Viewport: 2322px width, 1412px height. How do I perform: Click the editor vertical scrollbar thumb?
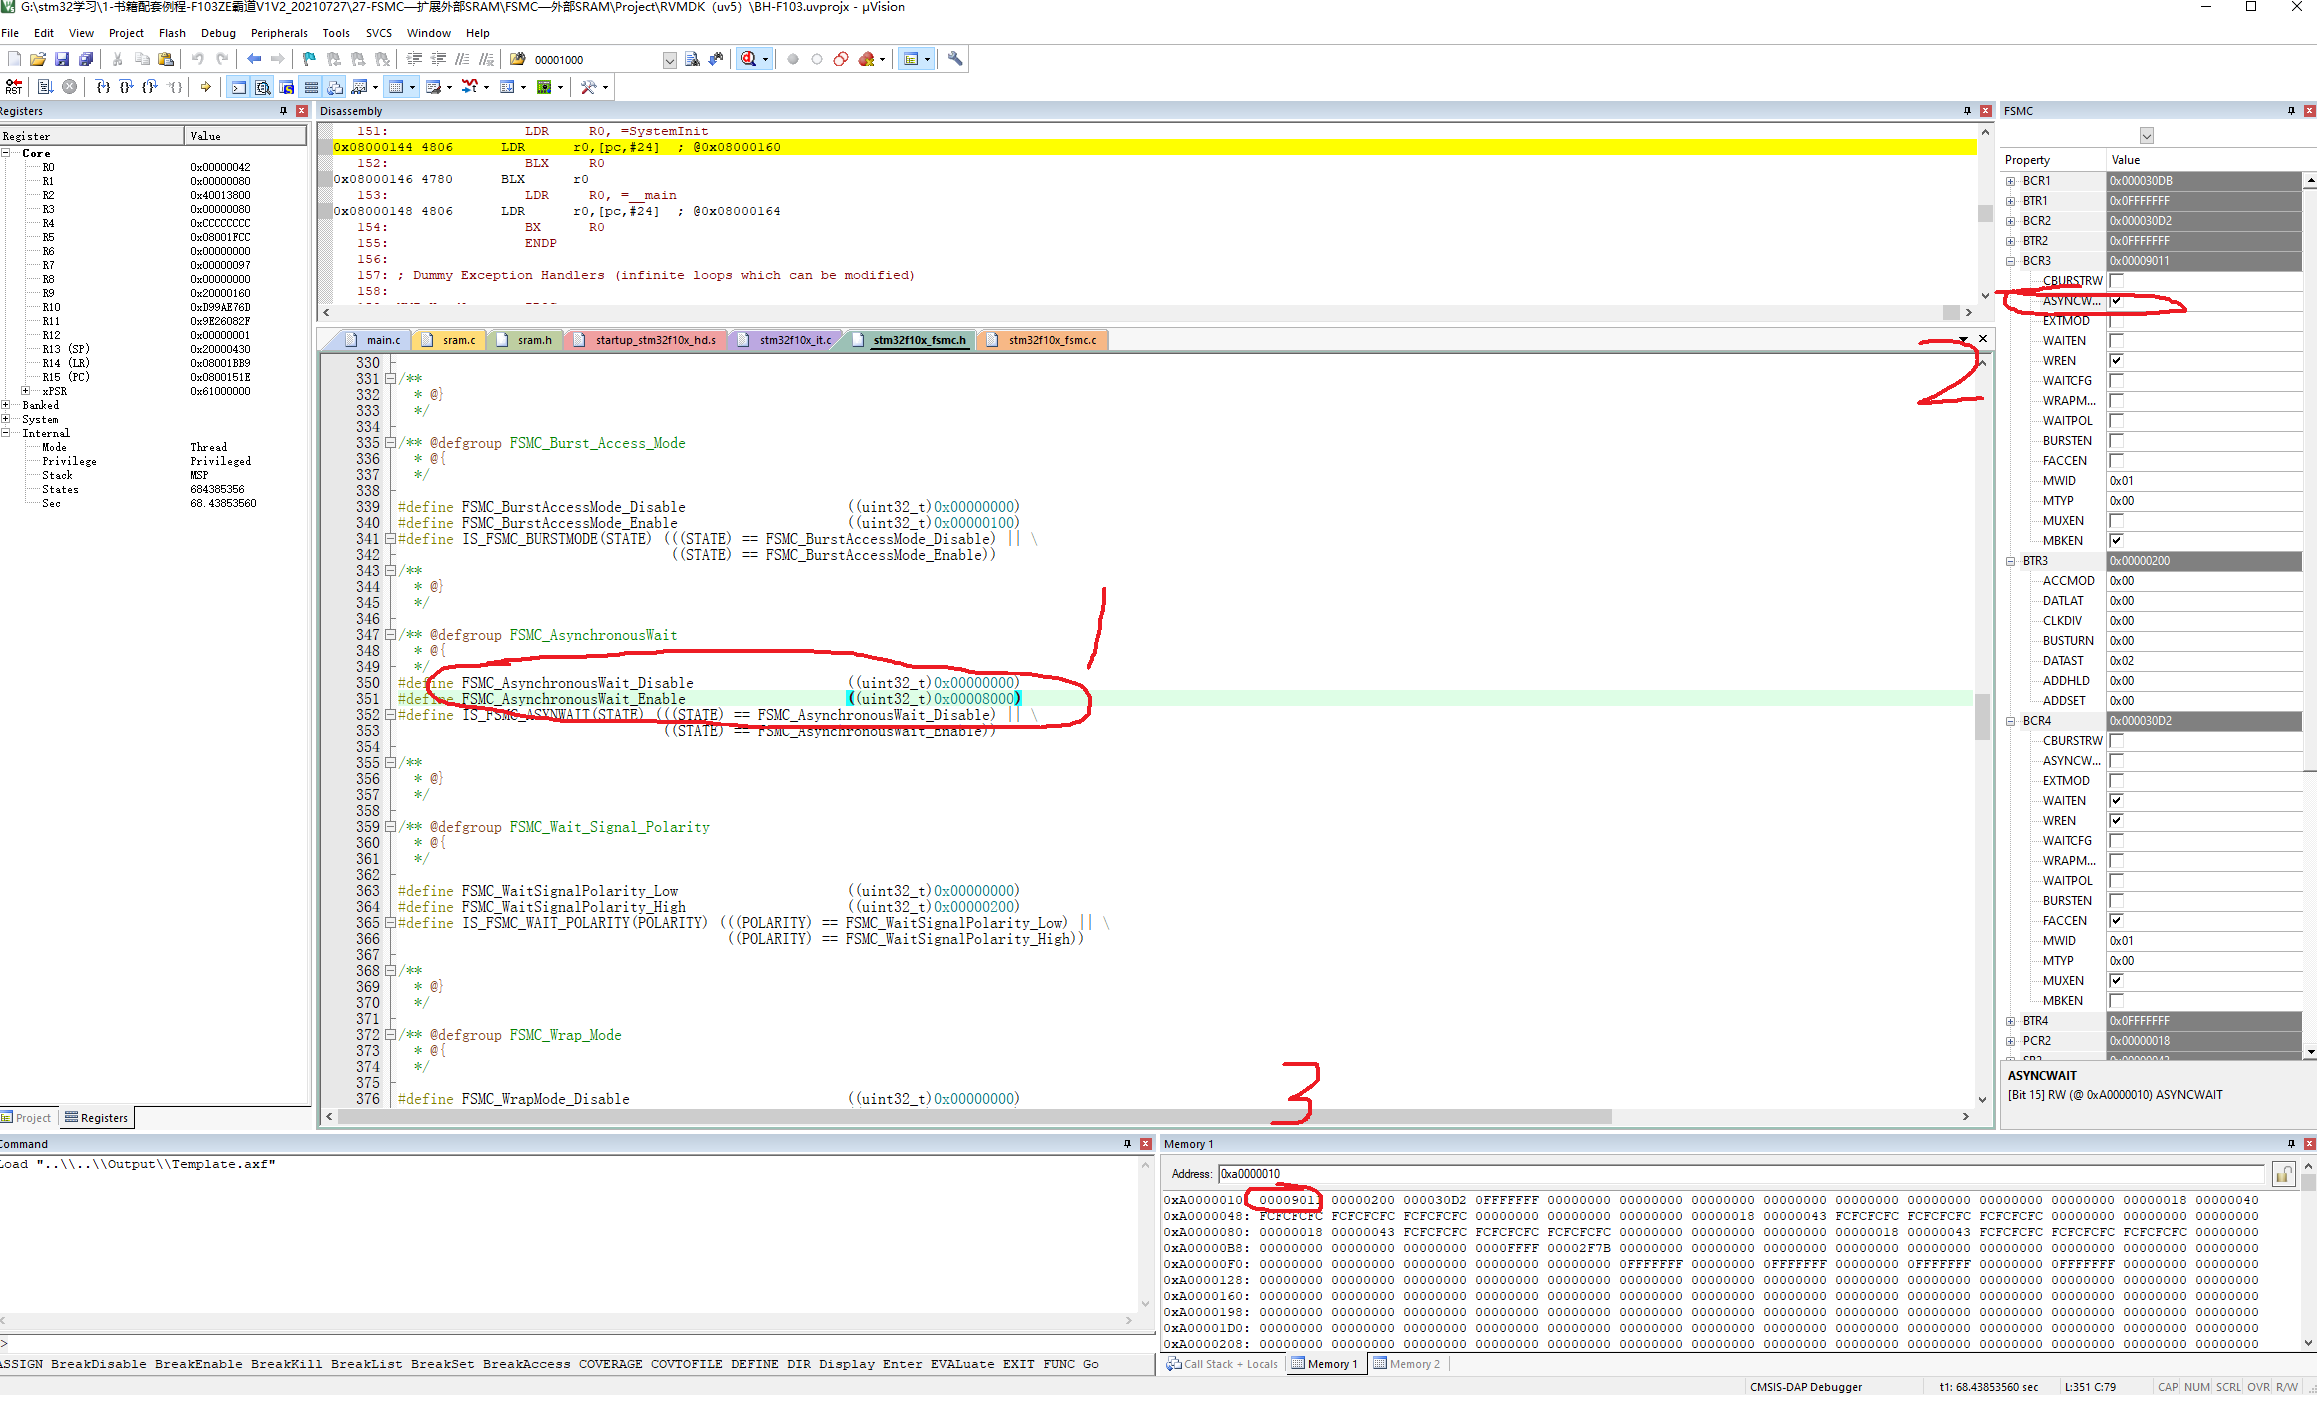pos(1983,717)
